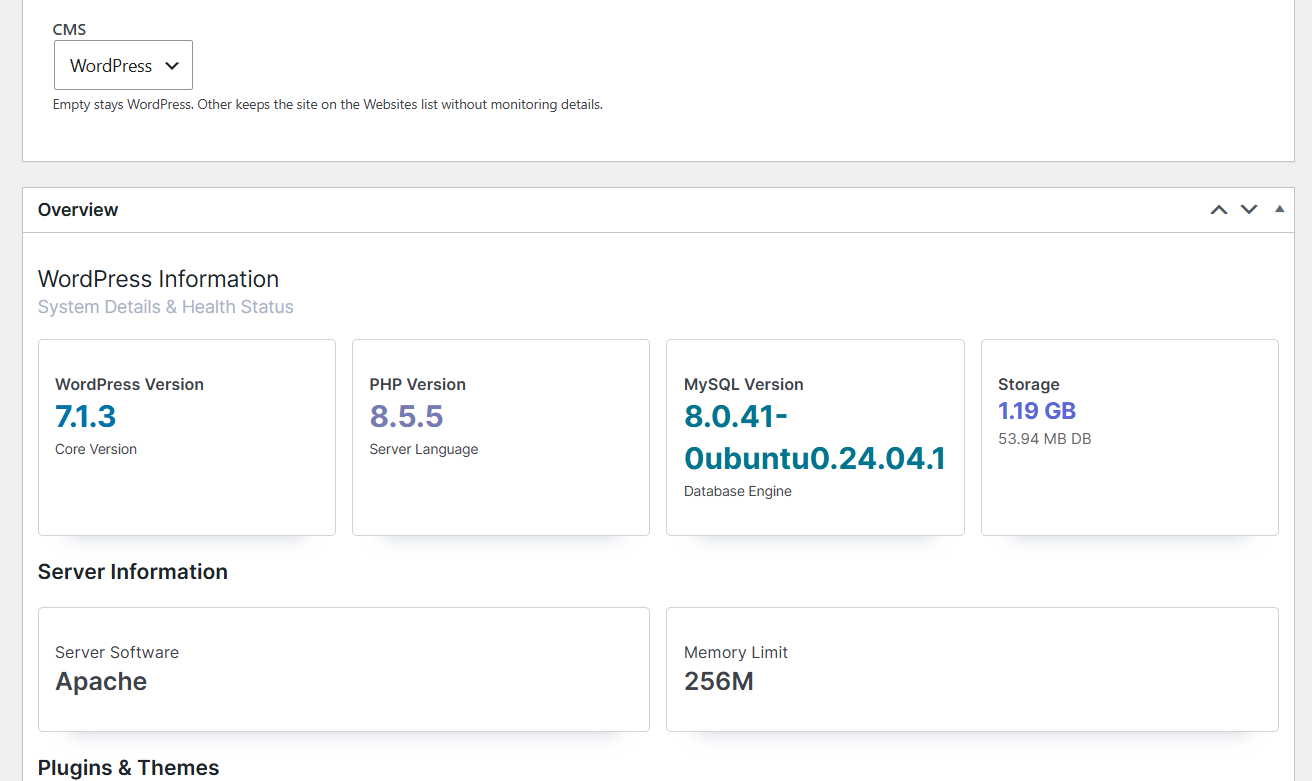Click the Storage card label
This screenshot has width=1312, height=781.
point(1028,384)
